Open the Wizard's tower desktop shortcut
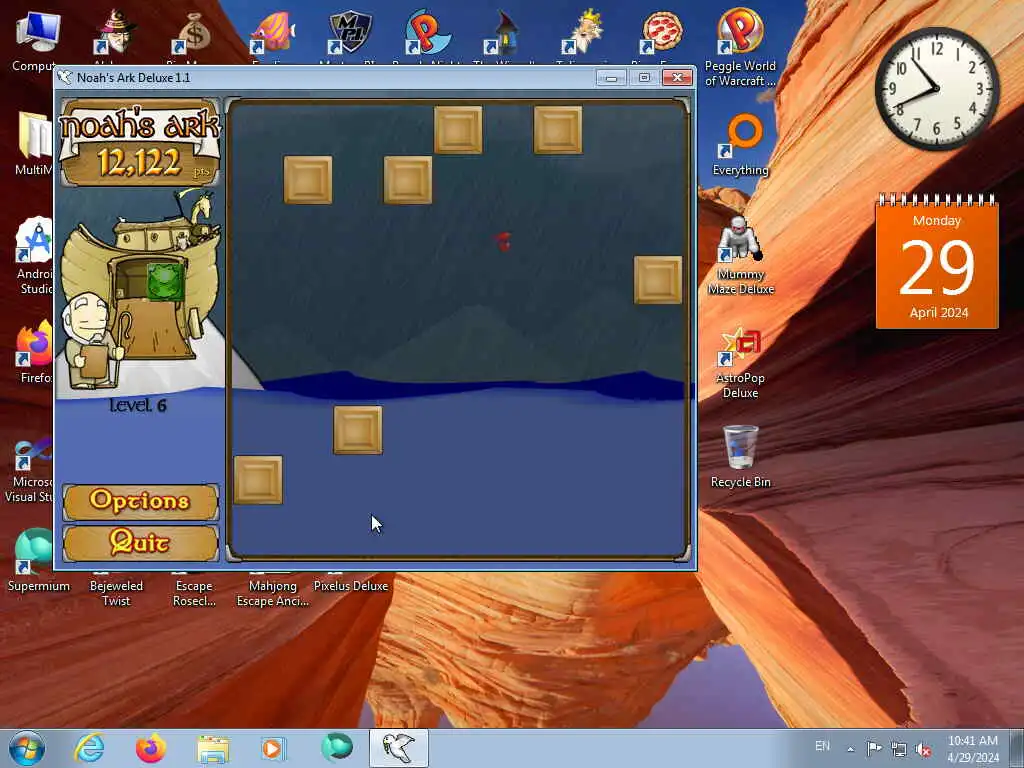 pyautogui.click(x=504, y=34)
